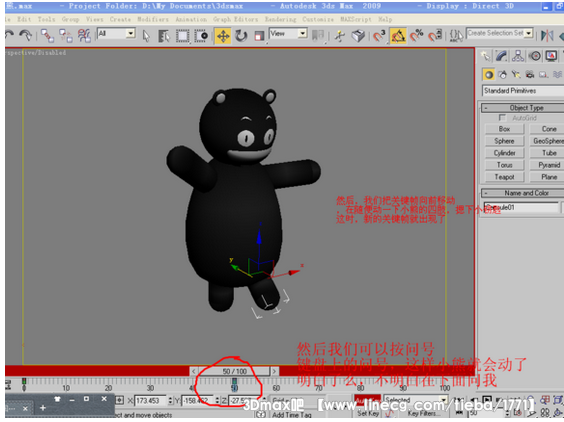The image size is (564, 422).
Task: Open the 'All' selection filter dropdown
Action: [x=116, y=34]
